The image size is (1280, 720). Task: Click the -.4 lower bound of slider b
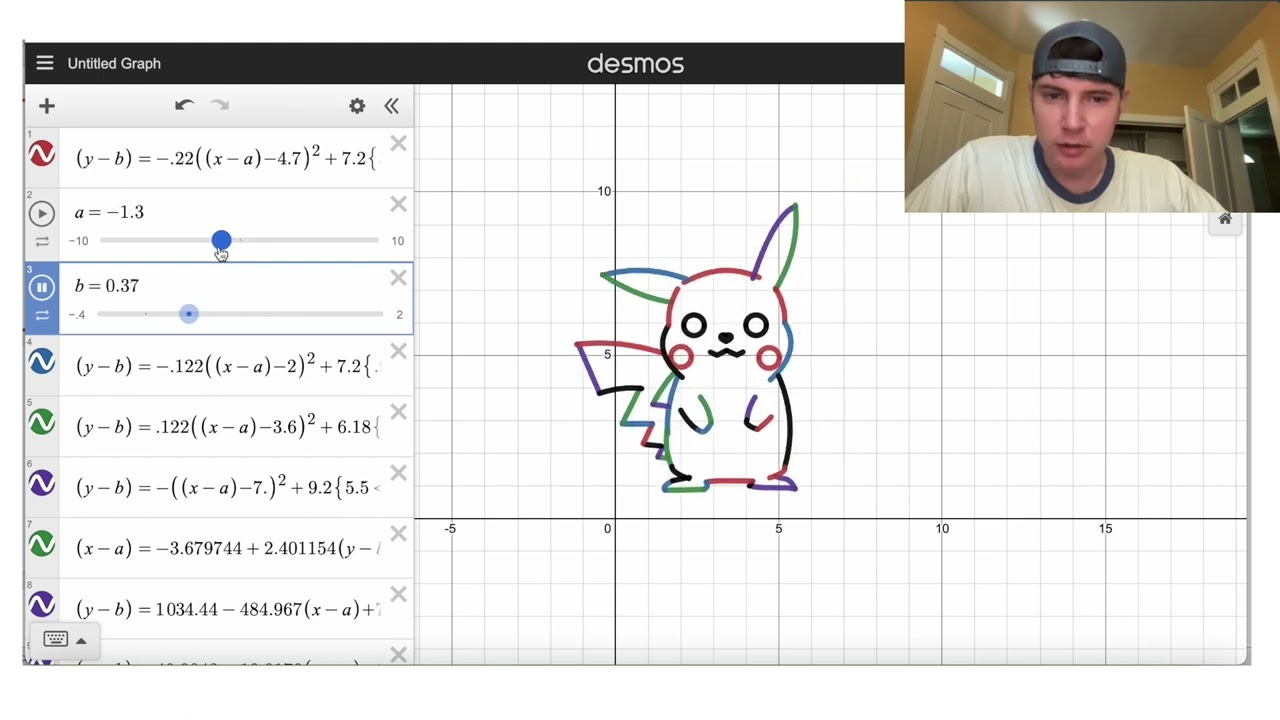click(x=77, y=315)
